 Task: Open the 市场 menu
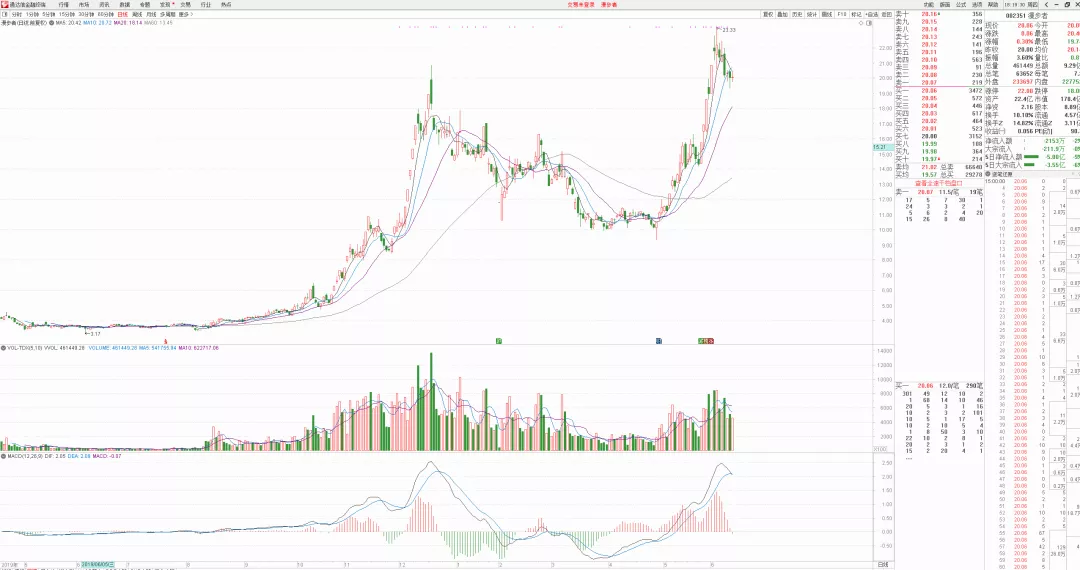[x=84, y=4]
